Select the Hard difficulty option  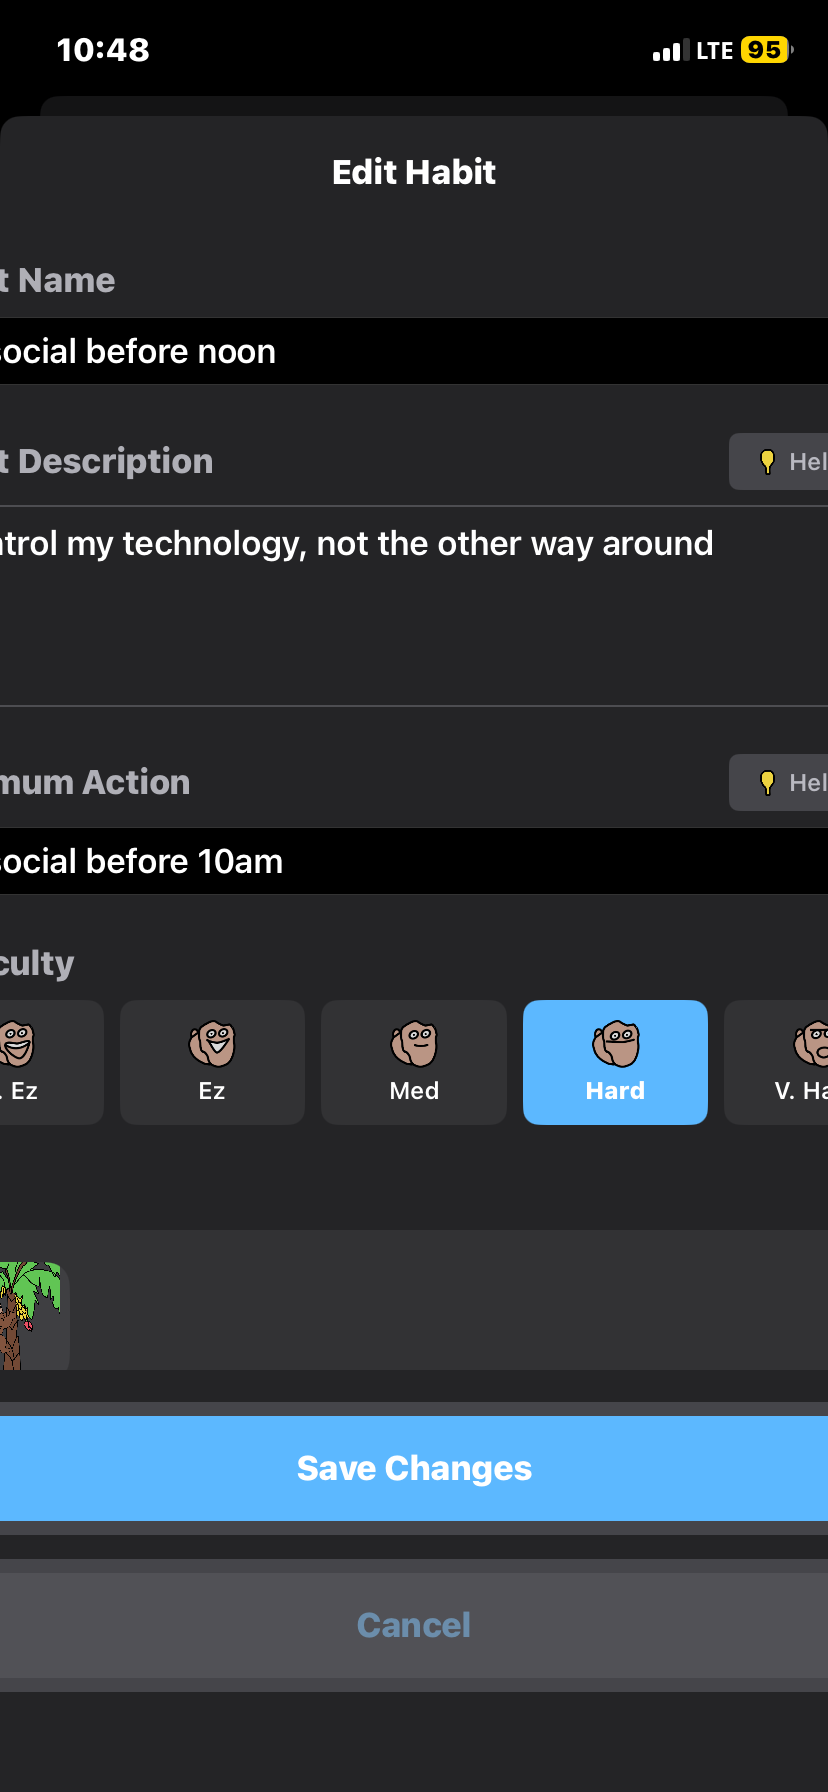(615, 1062)
